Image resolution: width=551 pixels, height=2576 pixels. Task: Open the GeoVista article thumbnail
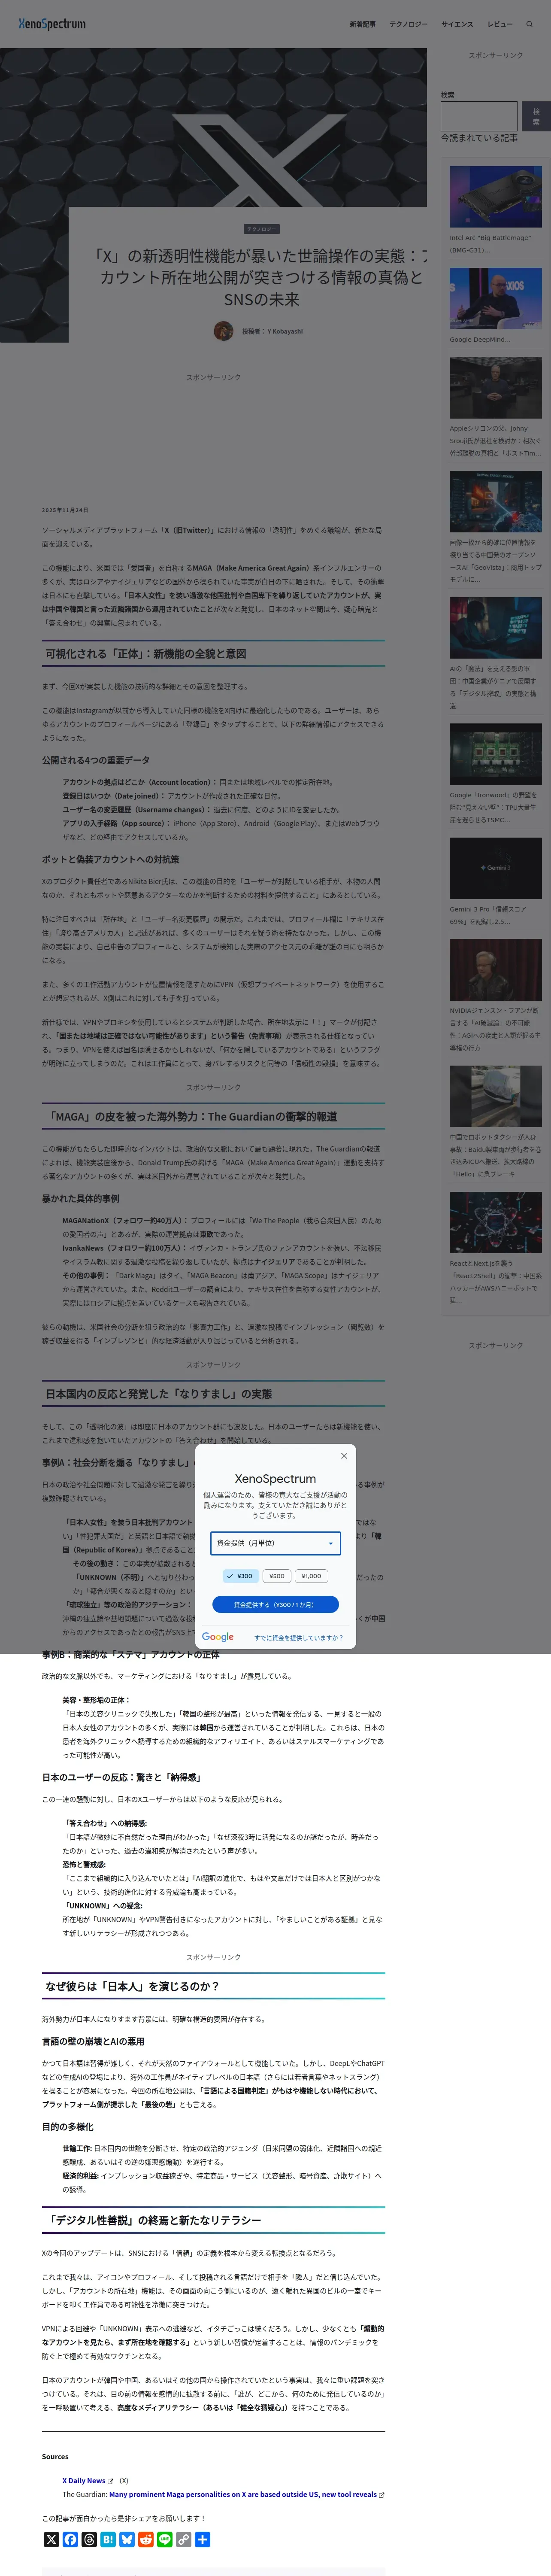pos(495,502)
